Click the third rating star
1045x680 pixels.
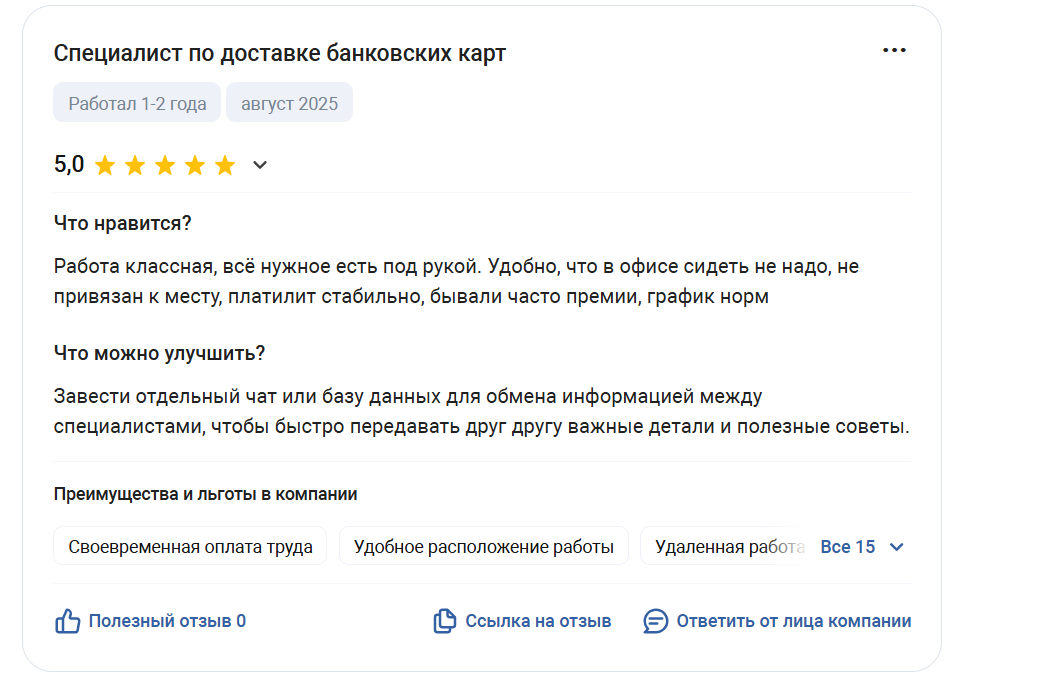(165, 165)
